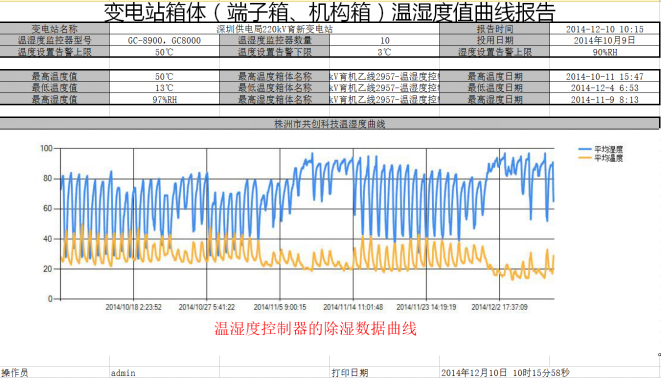Select the date cell 2014年10月9日
This screenshot has width=662, height=378.
click(x=605, y=41)
